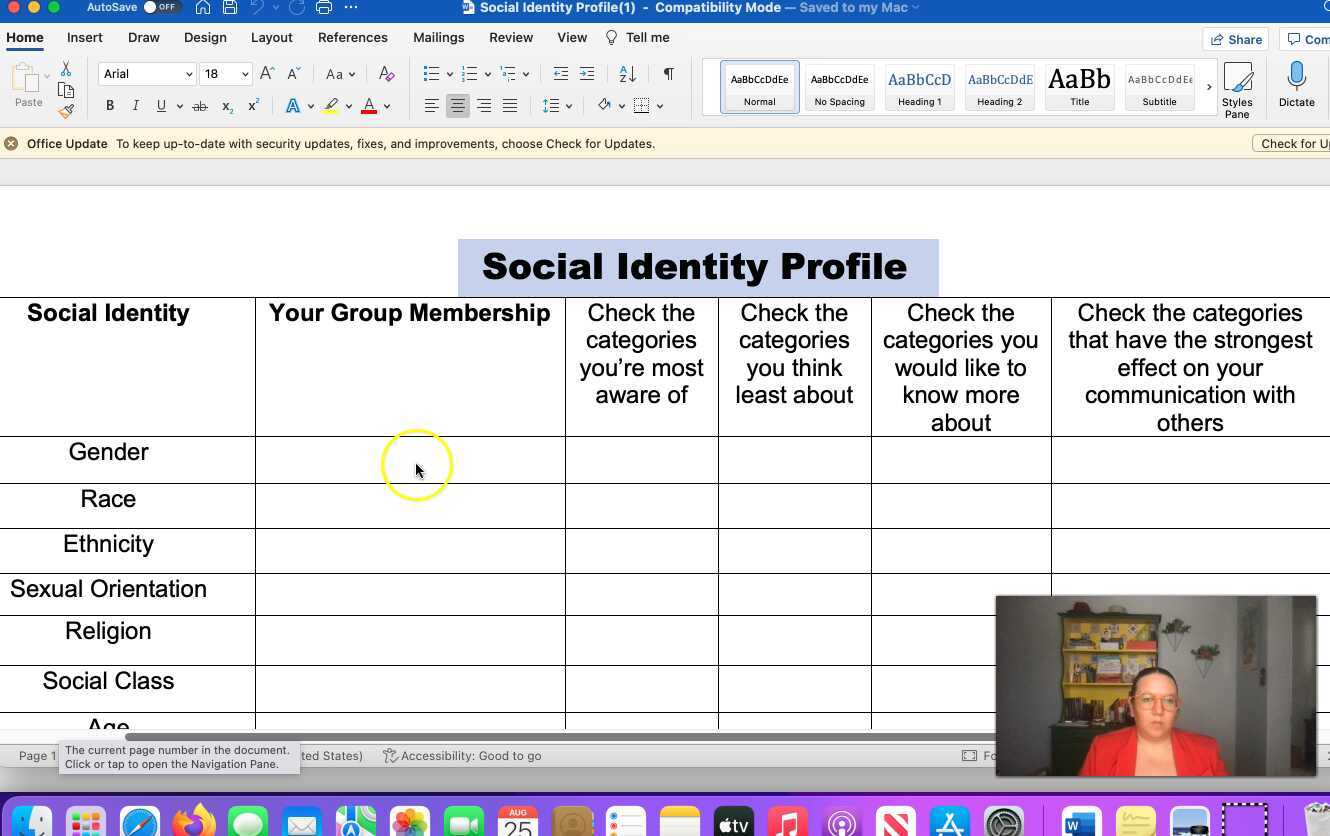The width and height of the screenshot is (1330, 836).
Task: Toggle italic formatting
Action: pyautogui.click(x=135, y=105)
